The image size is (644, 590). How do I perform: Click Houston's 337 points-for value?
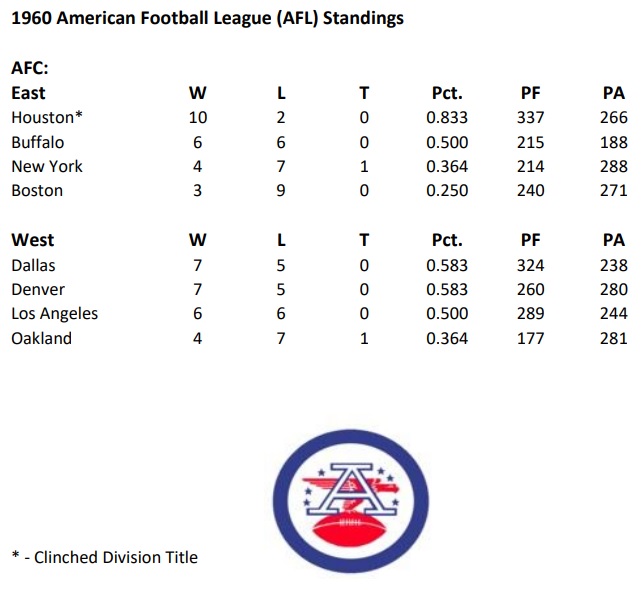(531, 117)
